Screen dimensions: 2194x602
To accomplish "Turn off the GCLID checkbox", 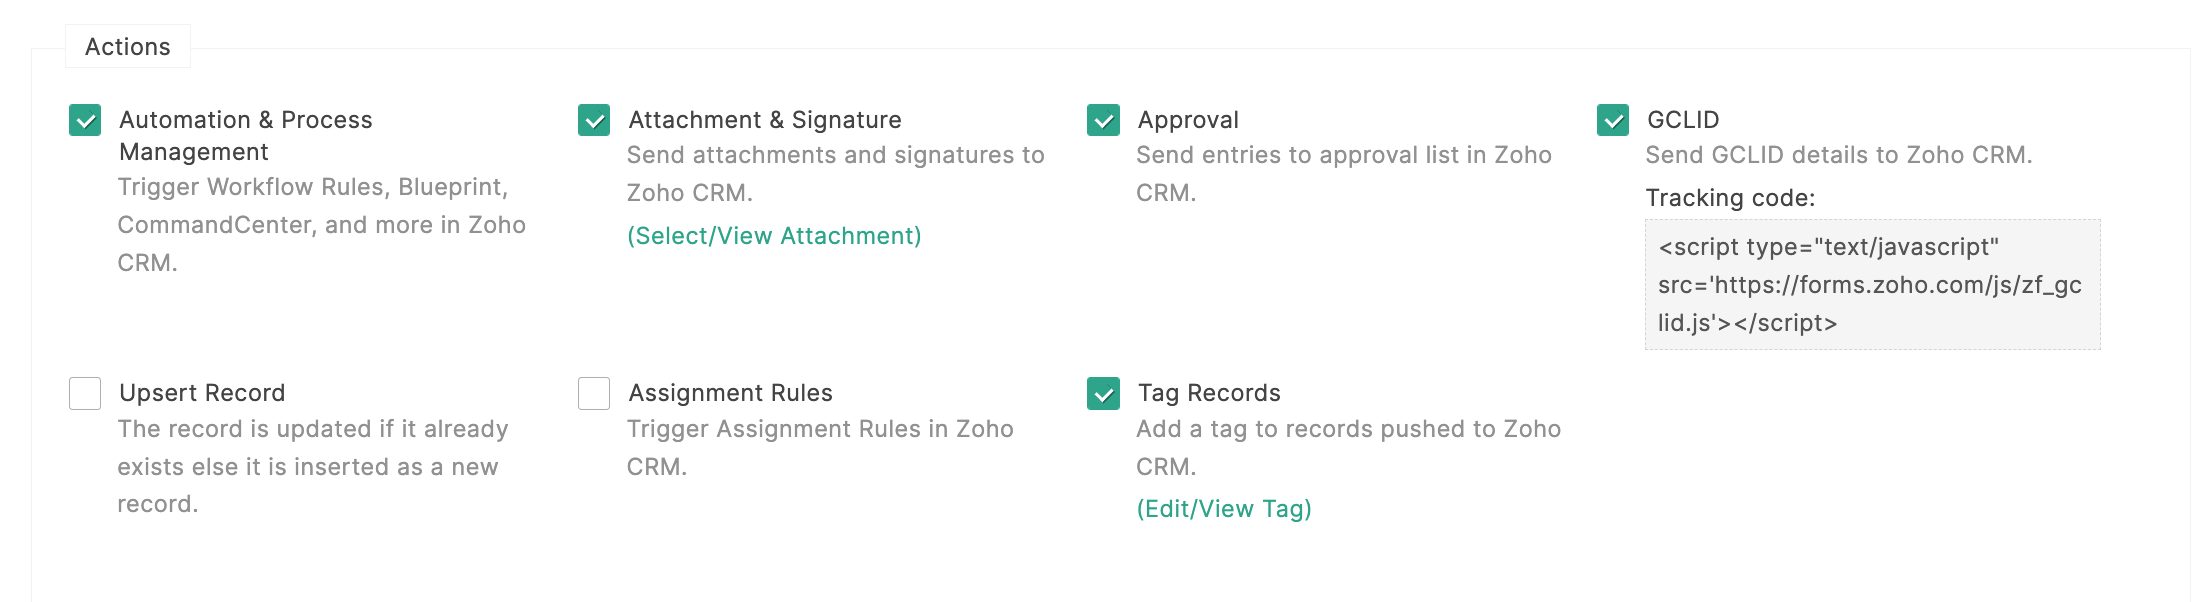I will pyautogui.click(x=1612, y=120).
